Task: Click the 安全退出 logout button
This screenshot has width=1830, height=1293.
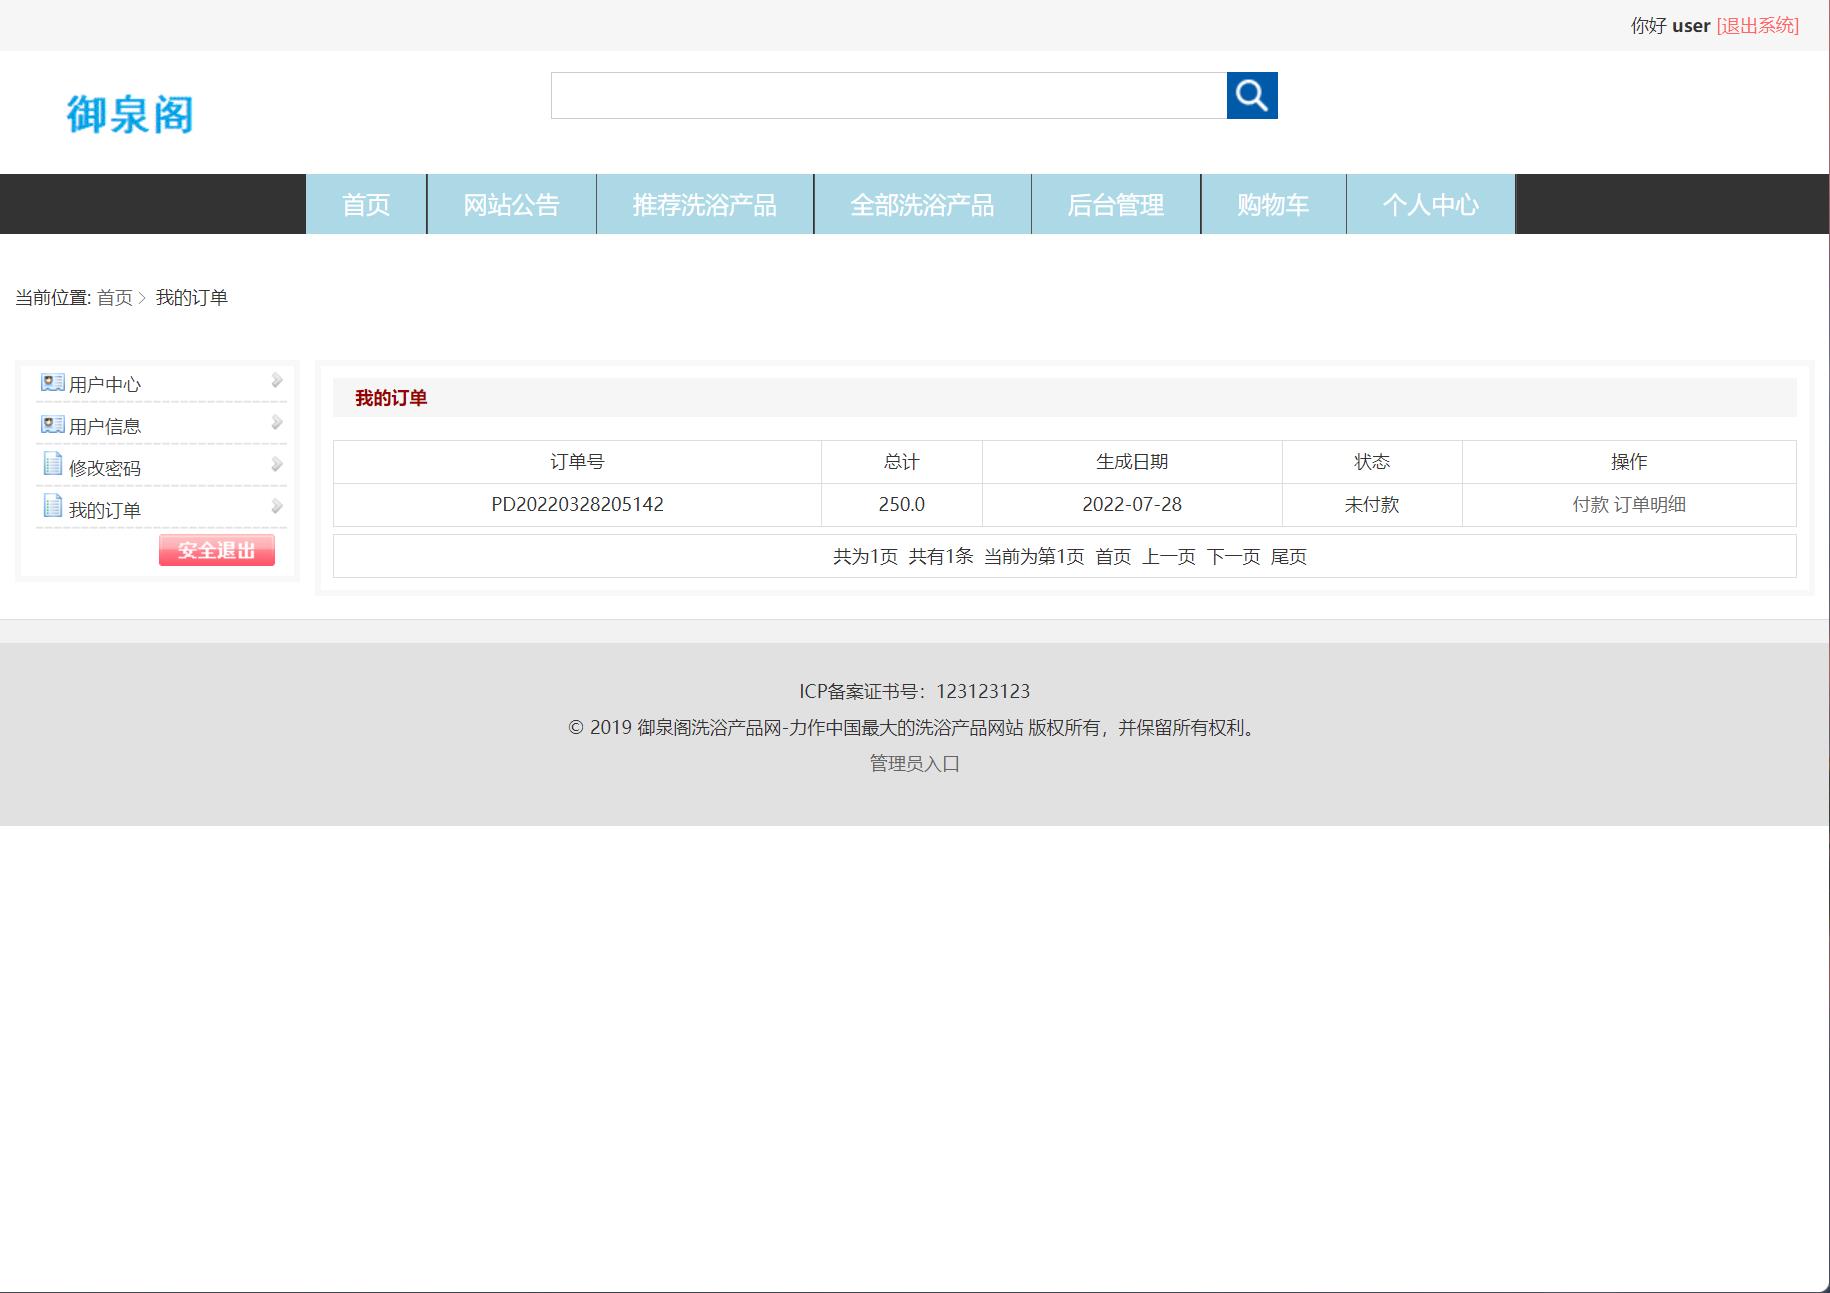Action: pyautogui.click(x=216, y=549)
